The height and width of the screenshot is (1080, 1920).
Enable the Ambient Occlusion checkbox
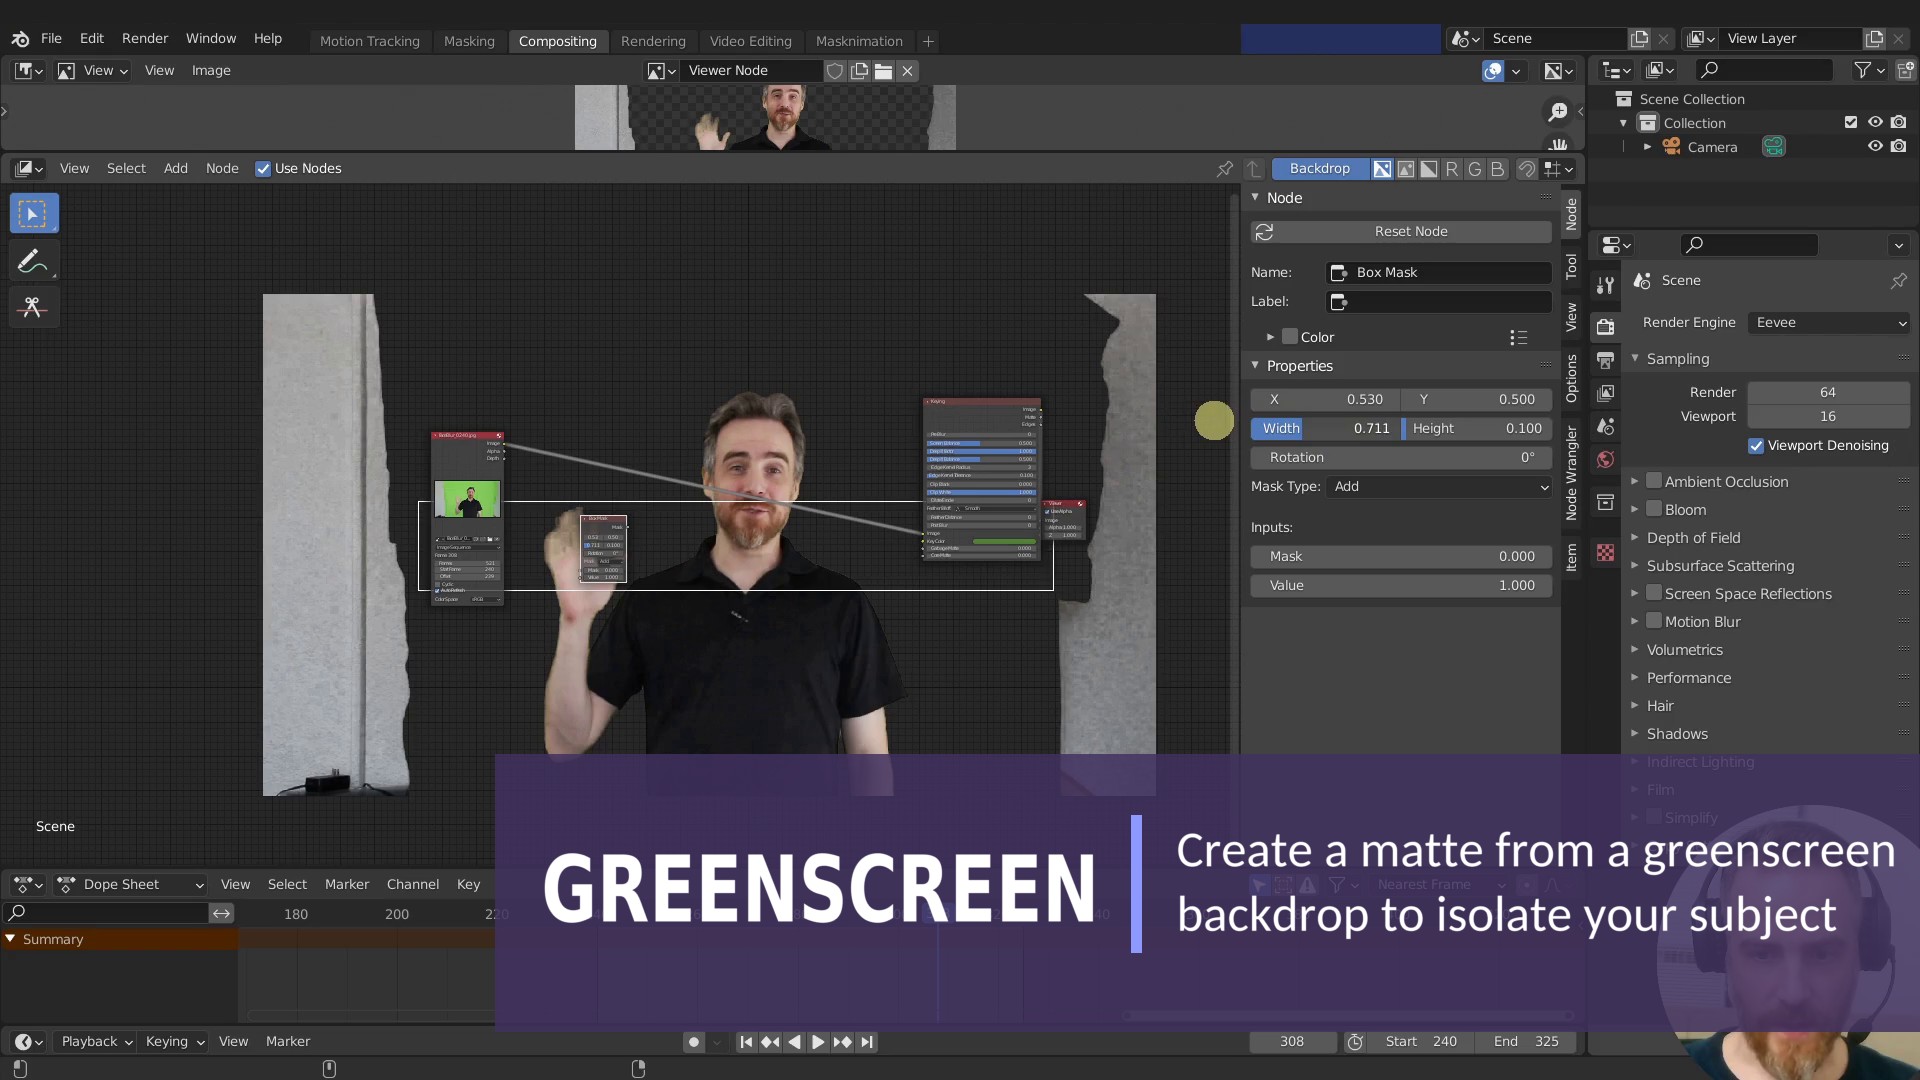click(1655, 481)
